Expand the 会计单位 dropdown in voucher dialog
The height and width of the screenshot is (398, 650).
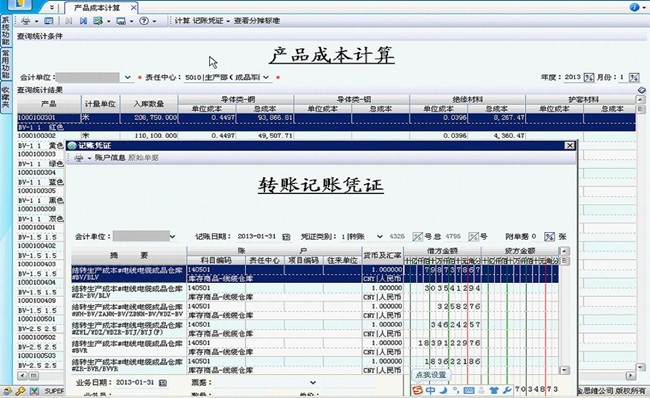point(172,237)
